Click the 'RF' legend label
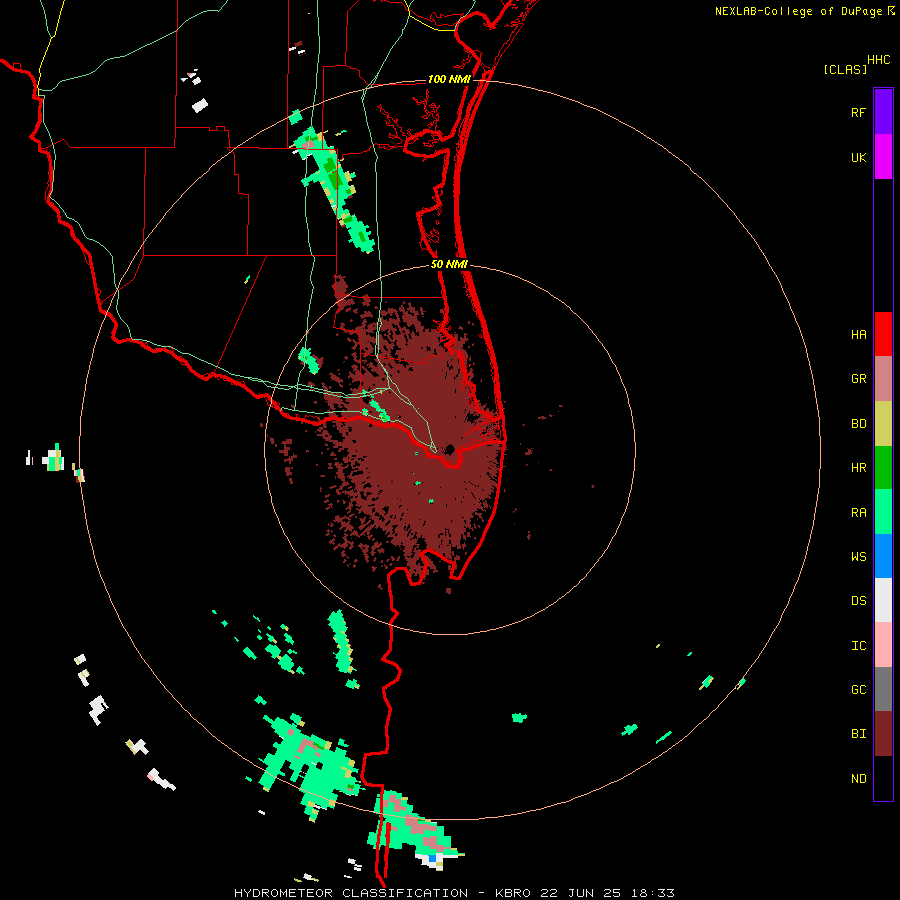This screenshot has height=900, width=900. [x=858, y=113]
